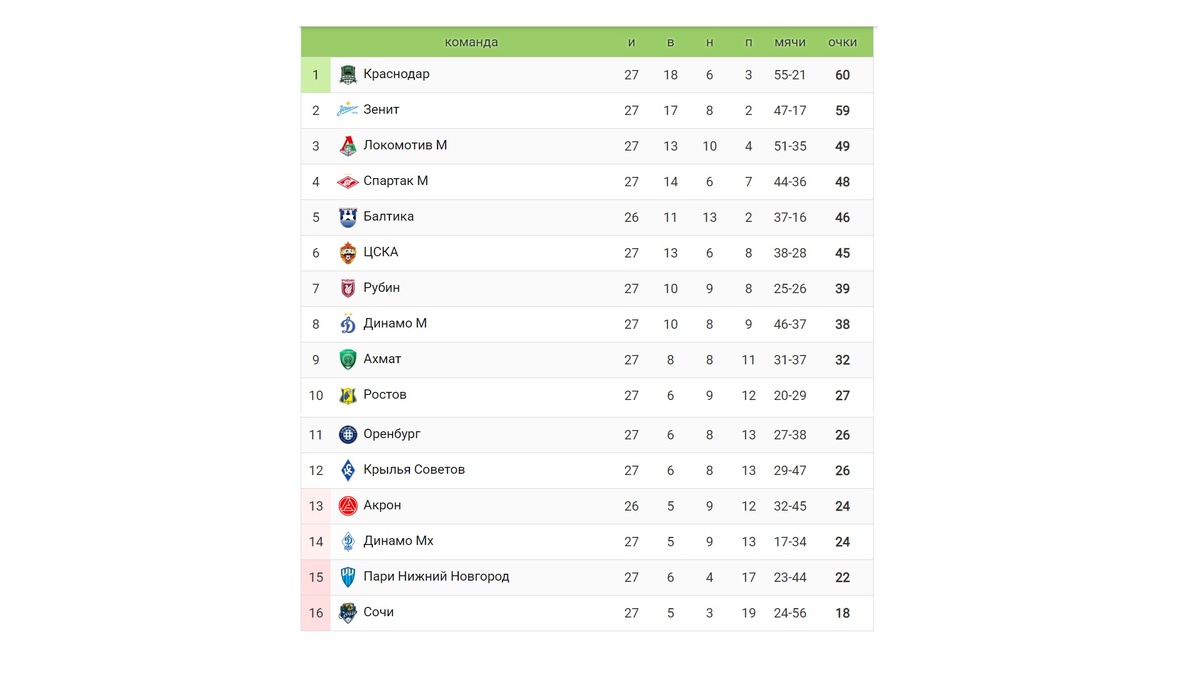Open the Рубин team link
The image size is (1200, 675).
point(381,288)
